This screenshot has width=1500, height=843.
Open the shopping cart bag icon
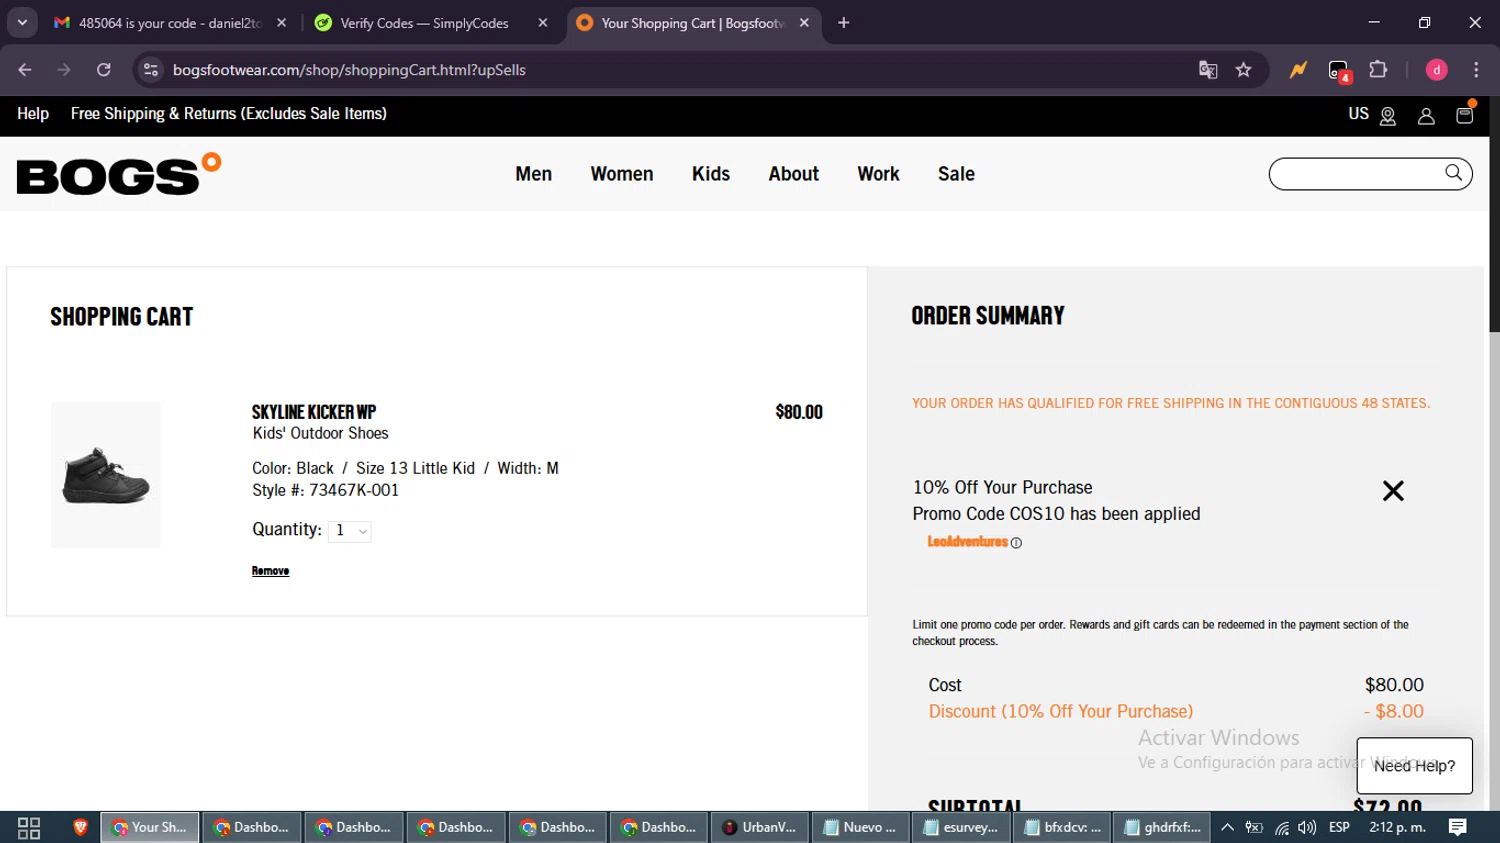click(x=1465, y=114)
